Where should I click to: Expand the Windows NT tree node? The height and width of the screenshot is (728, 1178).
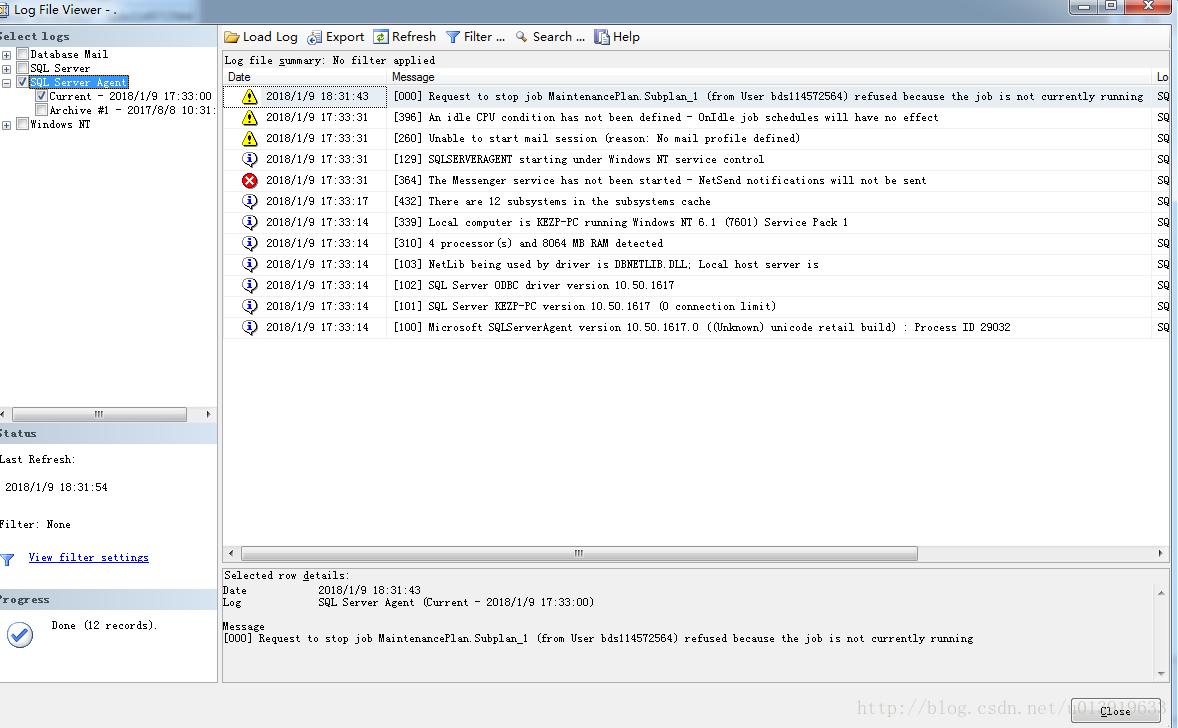(7, 125)
